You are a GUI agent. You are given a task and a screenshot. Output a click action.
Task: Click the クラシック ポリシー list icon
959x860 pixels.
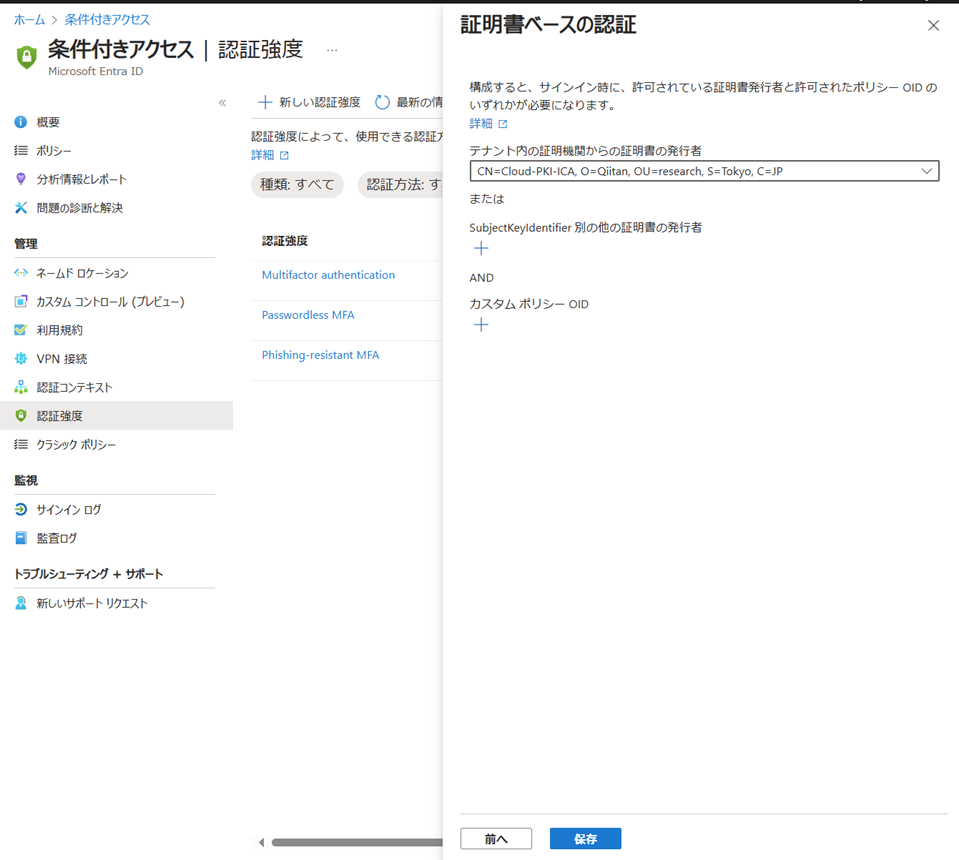[x=21, y=444]
